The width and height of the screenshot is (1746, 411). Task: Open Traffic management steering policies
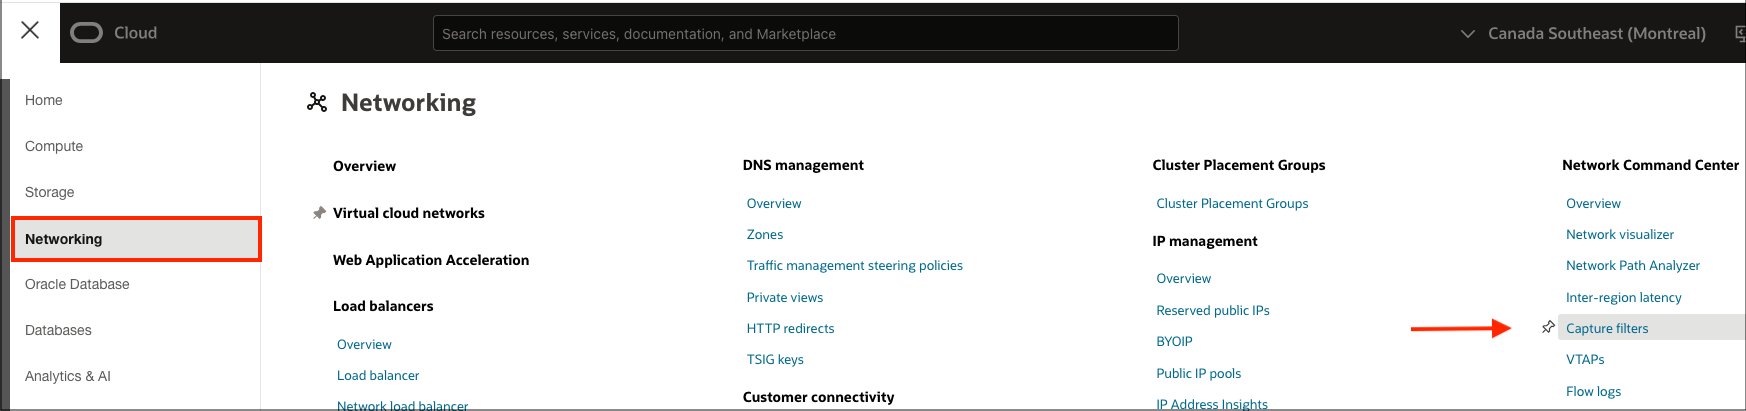[x=854, y=265]
